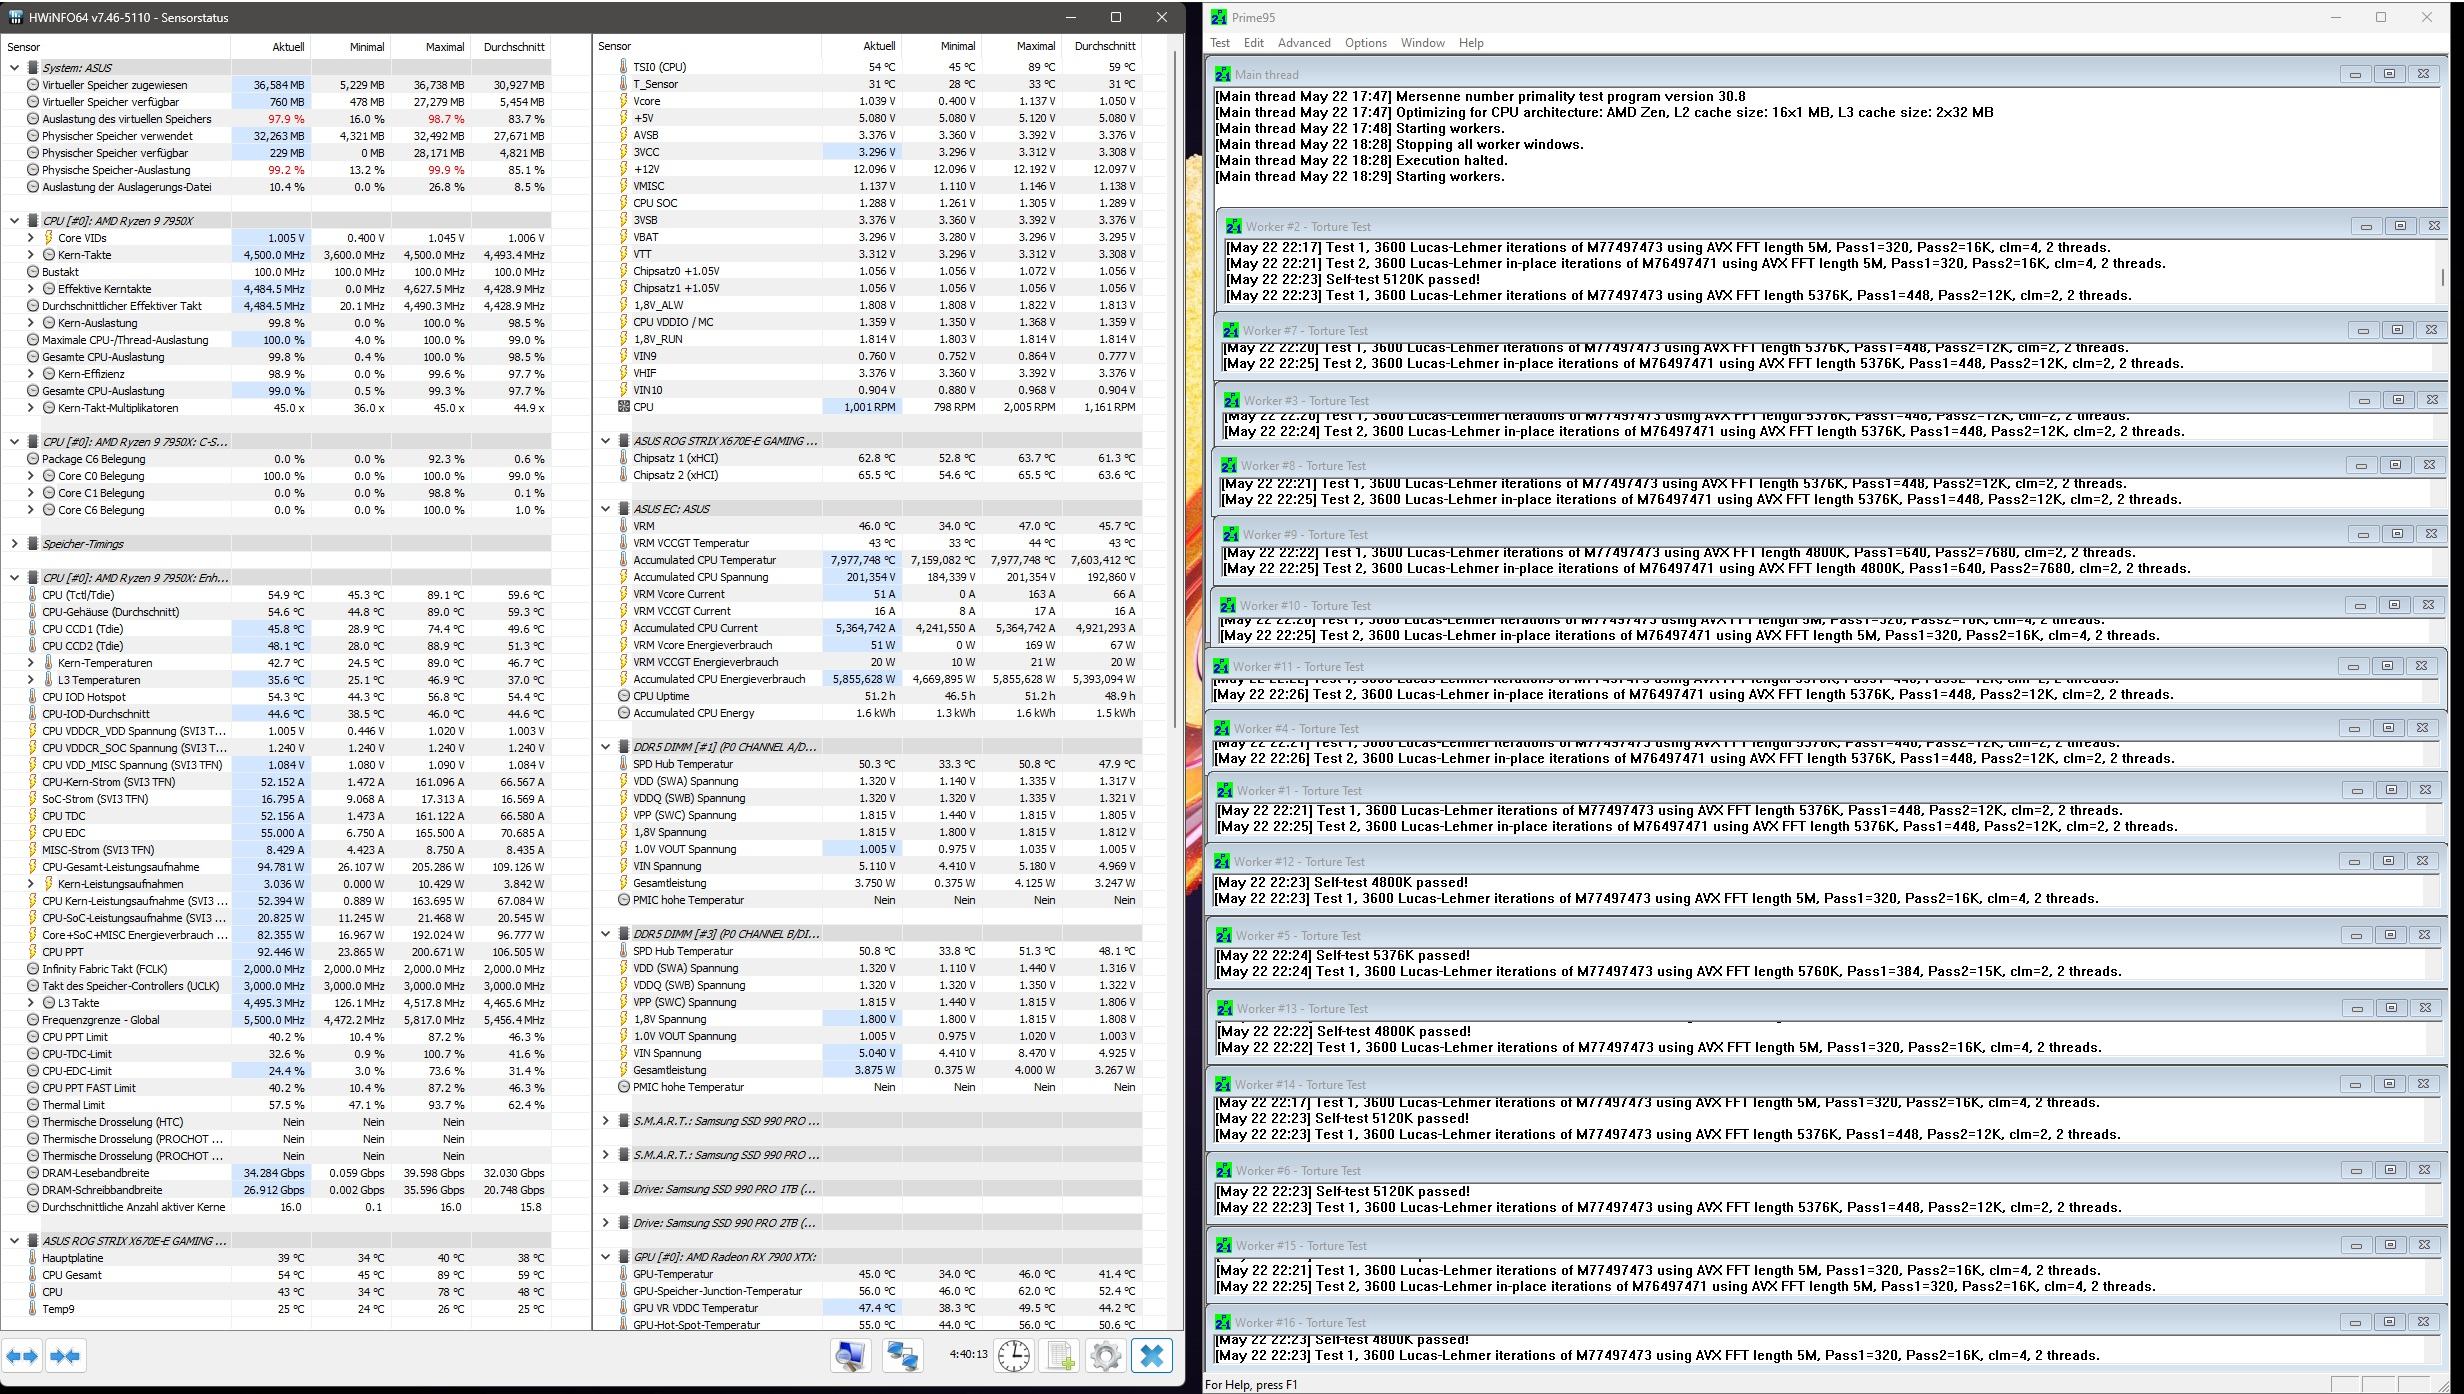2464x1394 pixels.
Task: Expand the Kern-Takte sensor row
Action: (30, 255)
